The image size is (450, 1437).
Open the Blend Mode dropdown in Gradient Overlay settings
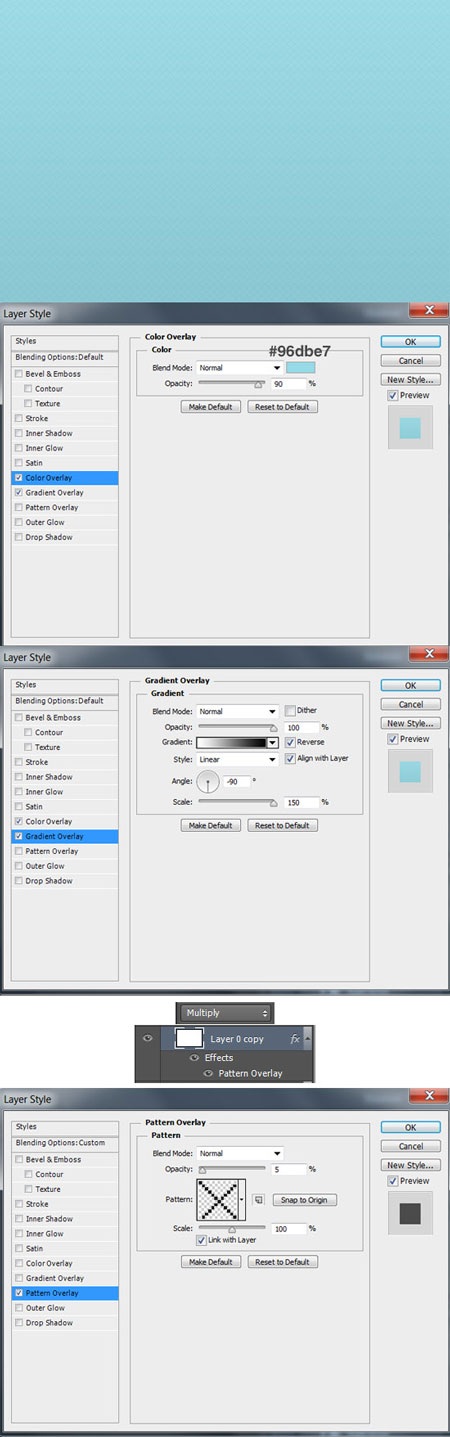240,712
